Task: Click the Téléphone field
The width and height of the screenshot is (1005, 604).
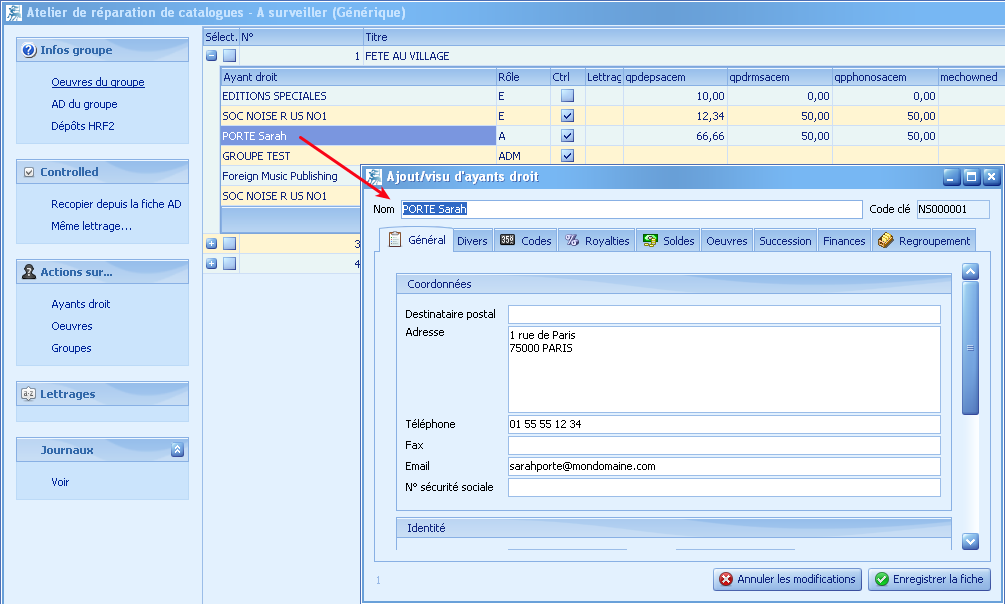Action: pos(724,424)
